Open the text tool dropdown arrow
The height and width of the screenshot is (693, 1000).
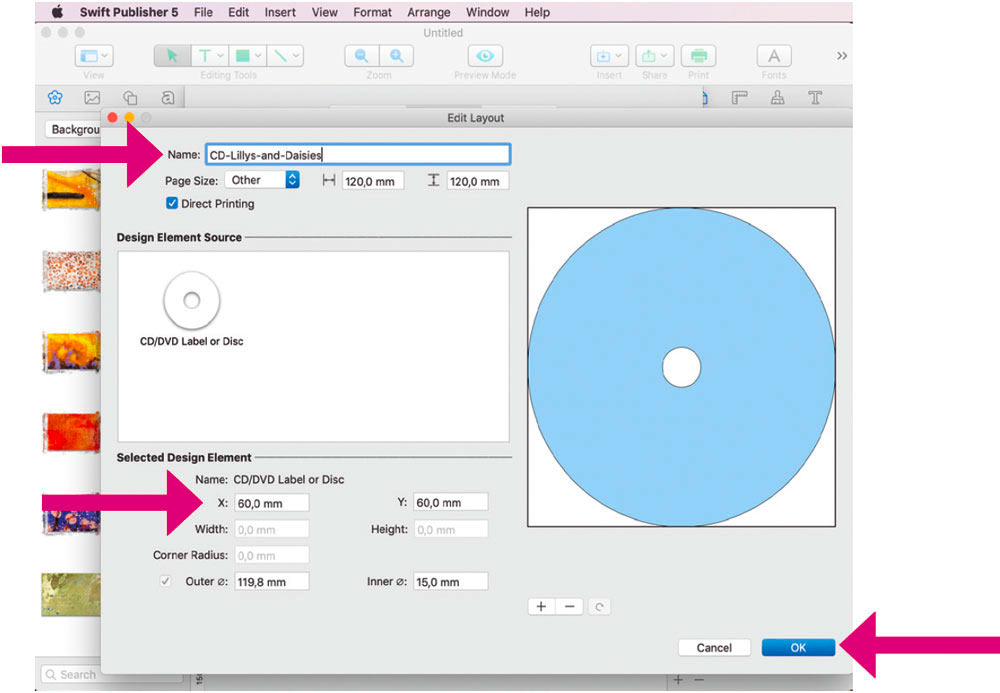coord(220,56)
